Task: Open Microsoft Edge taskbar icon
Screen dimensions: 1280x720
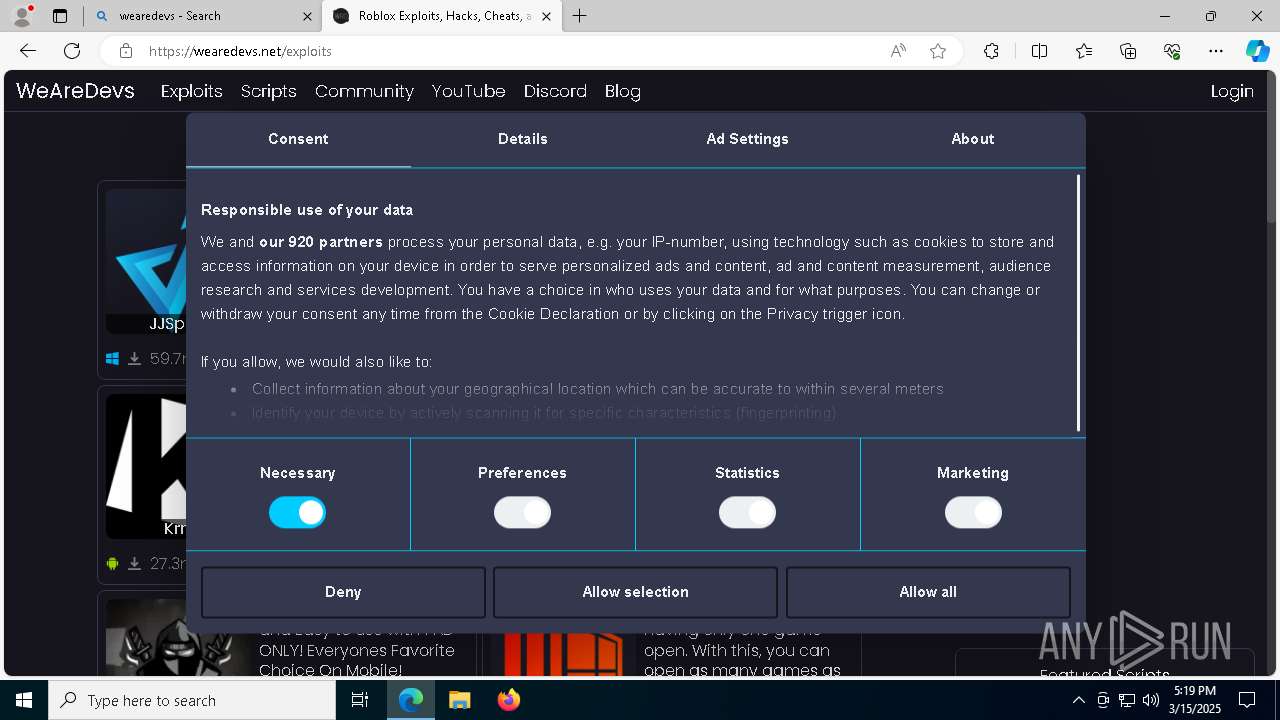Action: coord(411,700)
